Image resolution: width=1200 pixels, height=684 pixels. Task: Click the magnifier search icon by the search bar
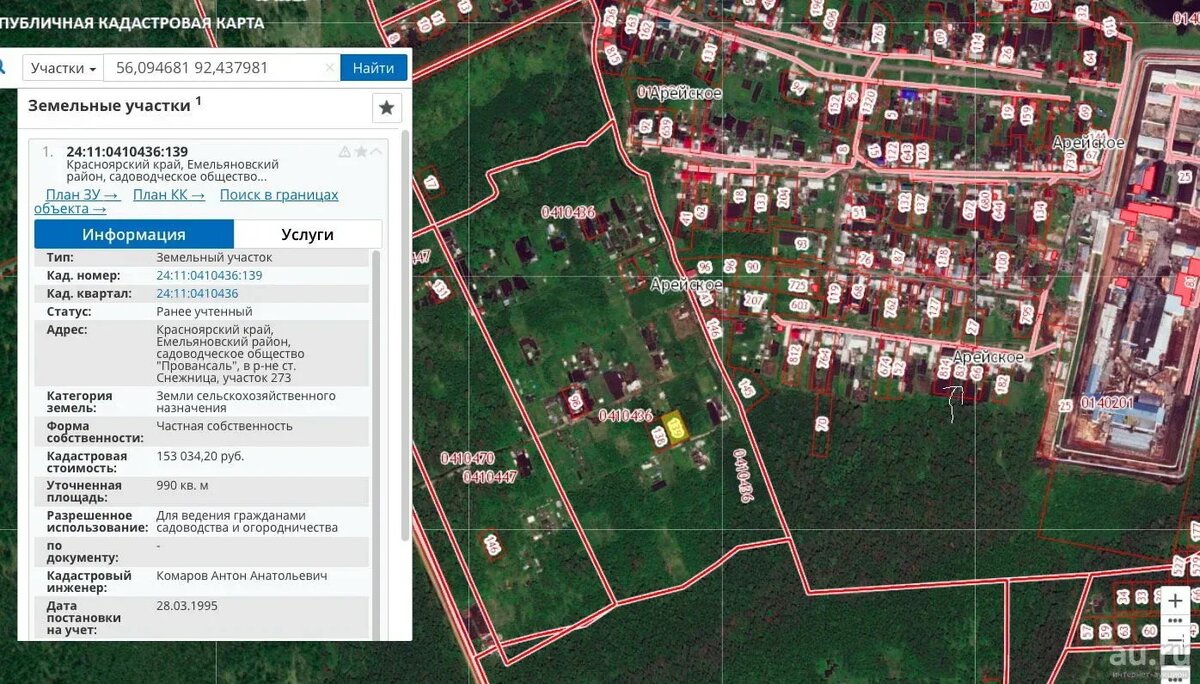click(x=3, y=67)
